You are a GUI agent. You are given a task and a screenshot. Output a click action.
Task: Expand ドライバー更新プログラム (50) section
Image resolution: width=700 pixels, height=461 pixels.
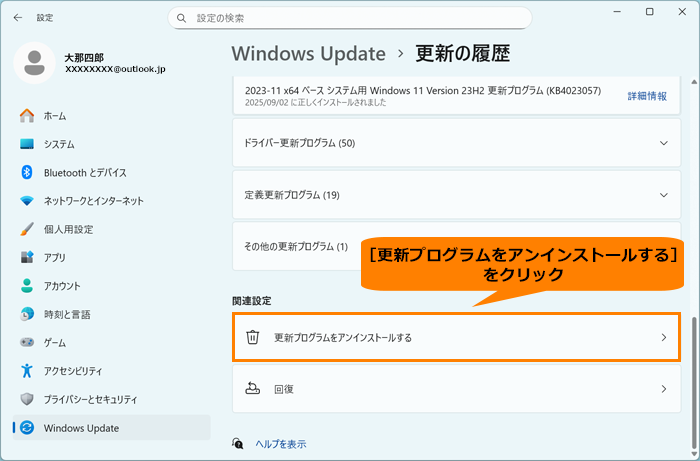tap(455, 144)
